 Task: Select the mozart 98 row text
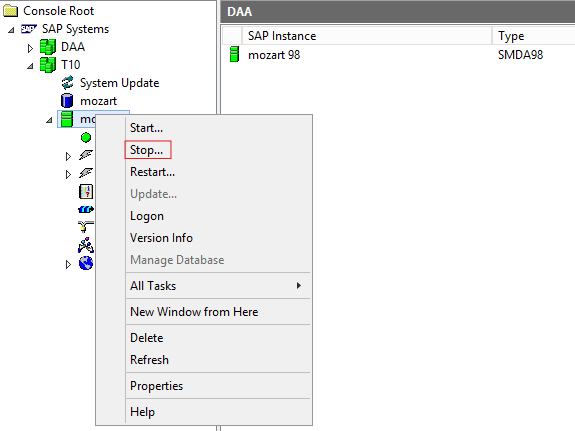(x=274, y=55)
